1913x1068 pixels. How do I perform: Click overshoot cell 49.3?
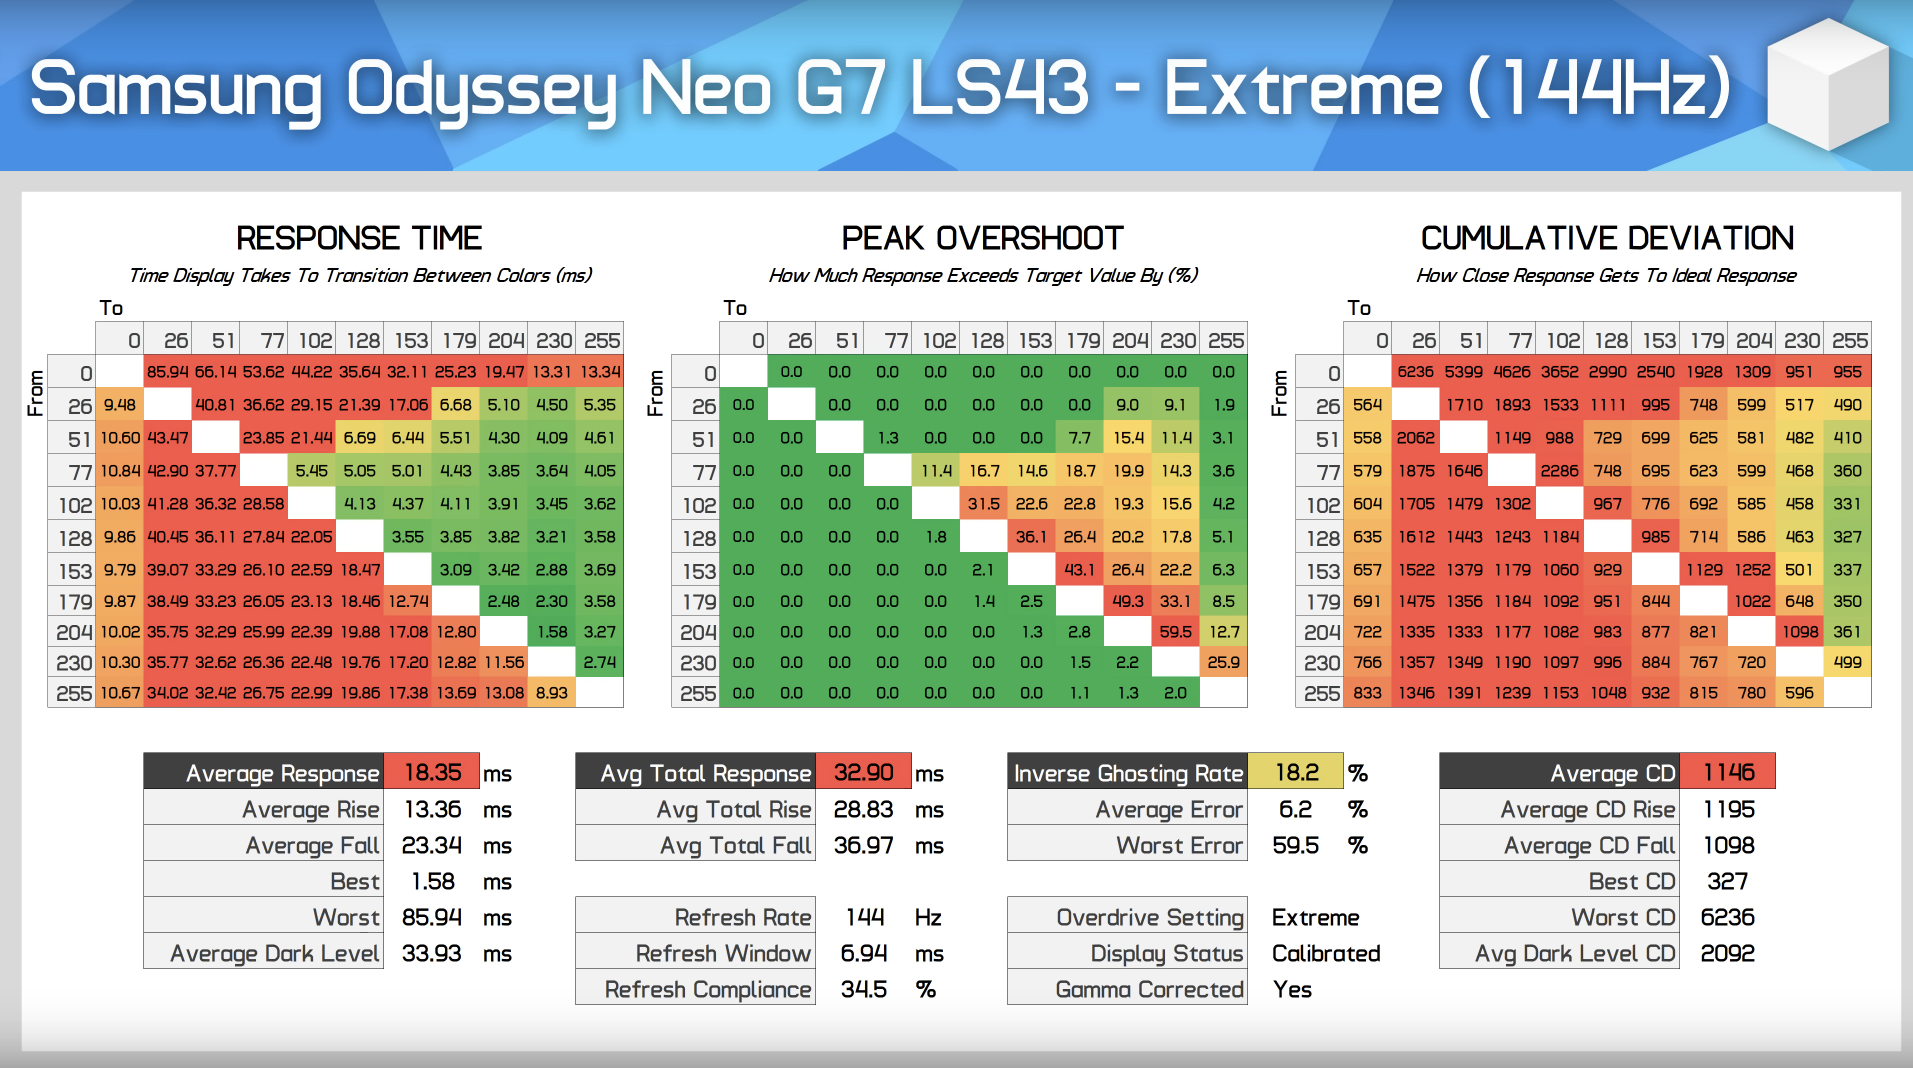click(1128, 601)
